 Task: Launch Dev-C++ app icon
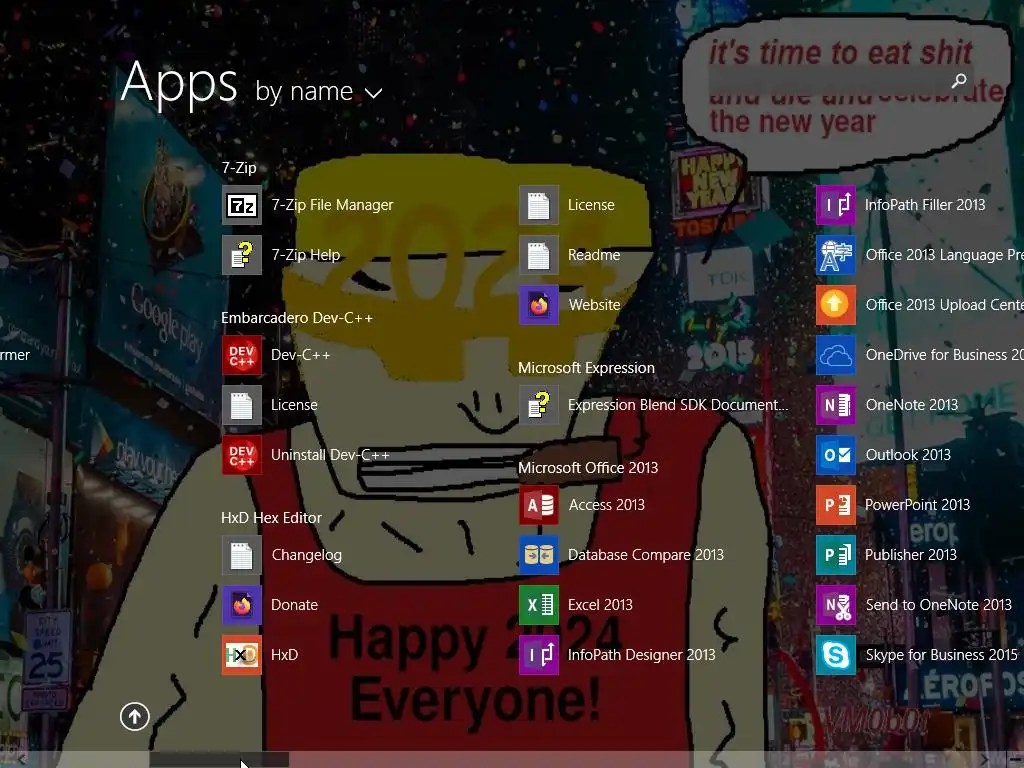(242, 355)
